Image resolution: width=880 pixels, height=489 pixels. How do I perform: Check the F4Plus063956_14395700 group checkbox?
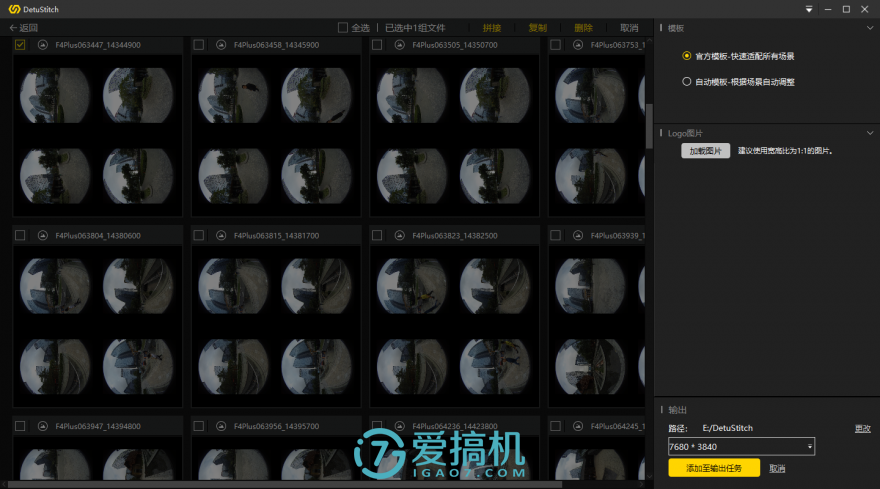click(199, 426)
